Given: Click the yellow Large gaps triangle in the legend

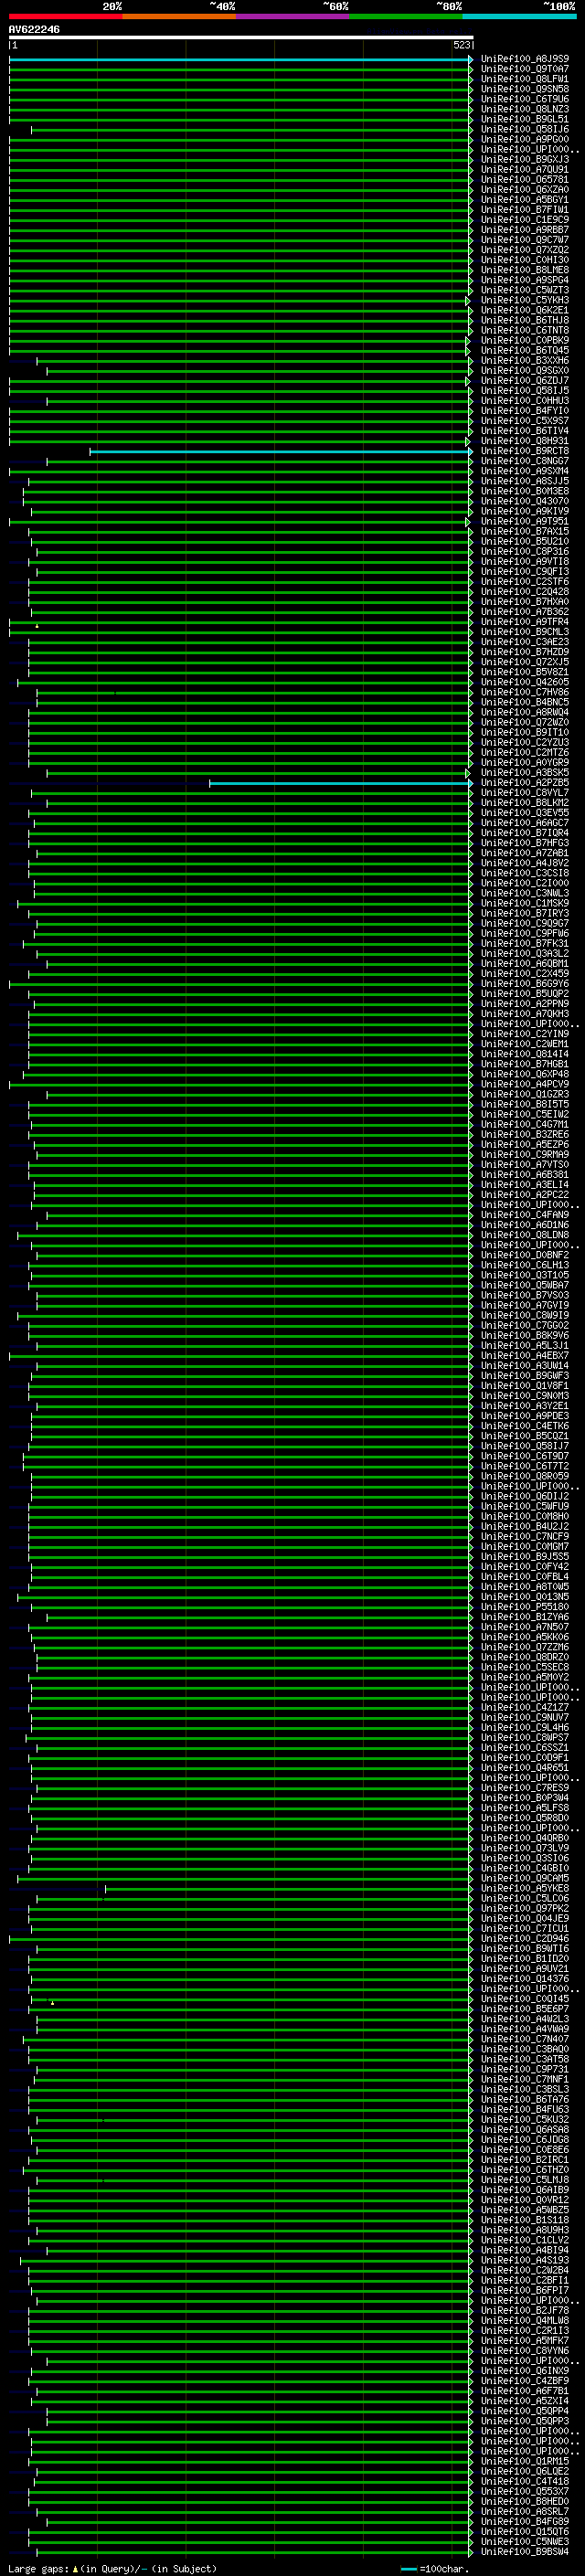Looking at the screenshot, I should (74, 2569).
